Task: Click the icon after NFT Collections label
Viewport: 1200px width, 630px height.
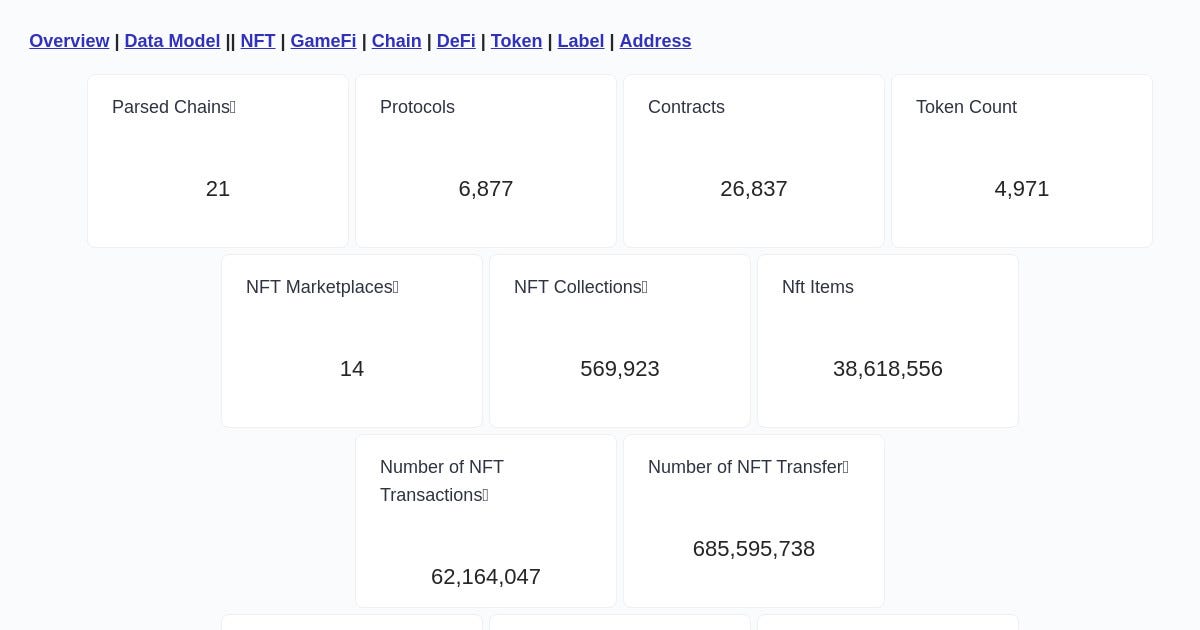Action: click(x=645, y=287)
